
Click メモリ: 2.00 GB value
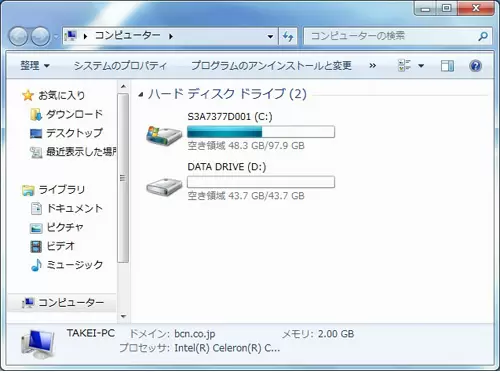pos(336,334)
